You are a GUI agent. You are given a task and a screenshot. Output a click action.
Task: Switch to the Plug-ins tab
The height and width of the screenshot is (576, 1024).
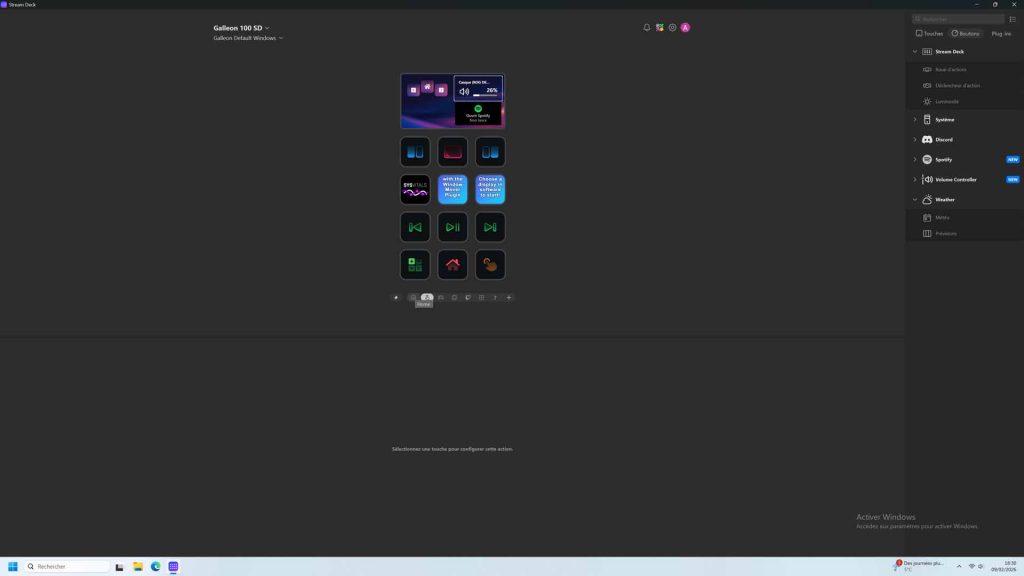click(999, 33)
